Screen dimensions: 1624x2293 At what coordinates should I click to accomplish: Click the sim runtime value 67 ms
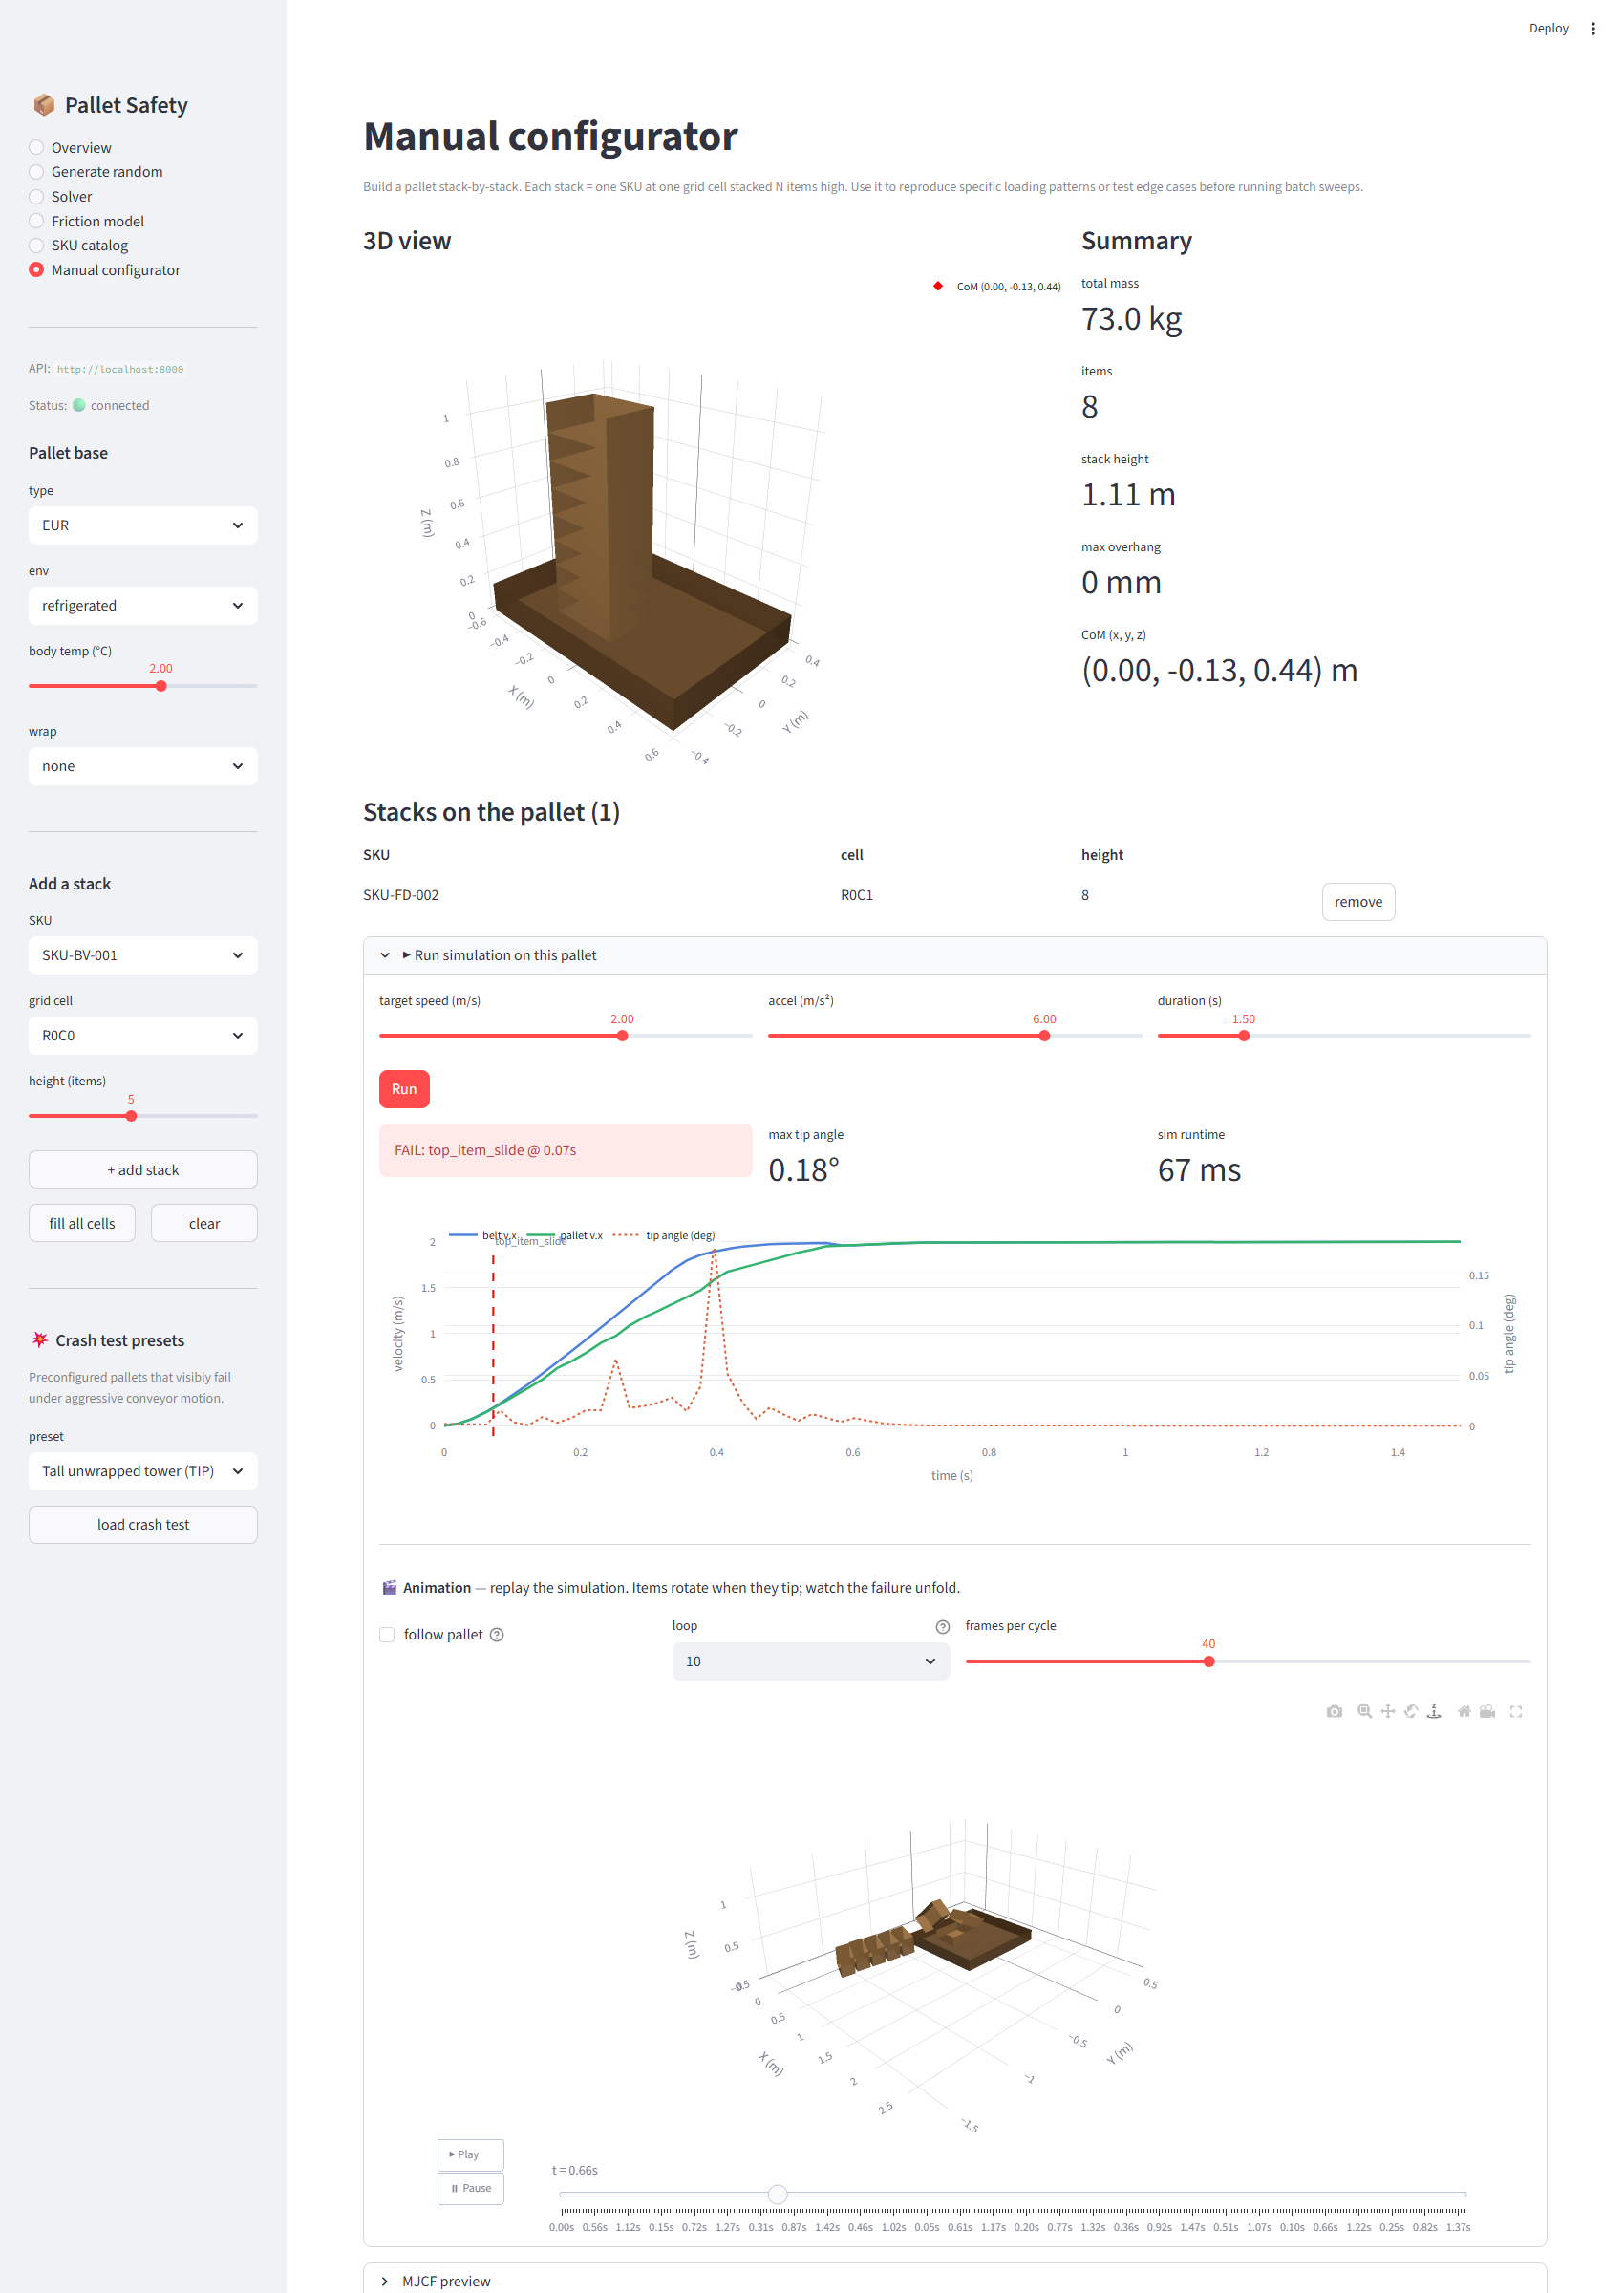click(x=1199, y=1169)
